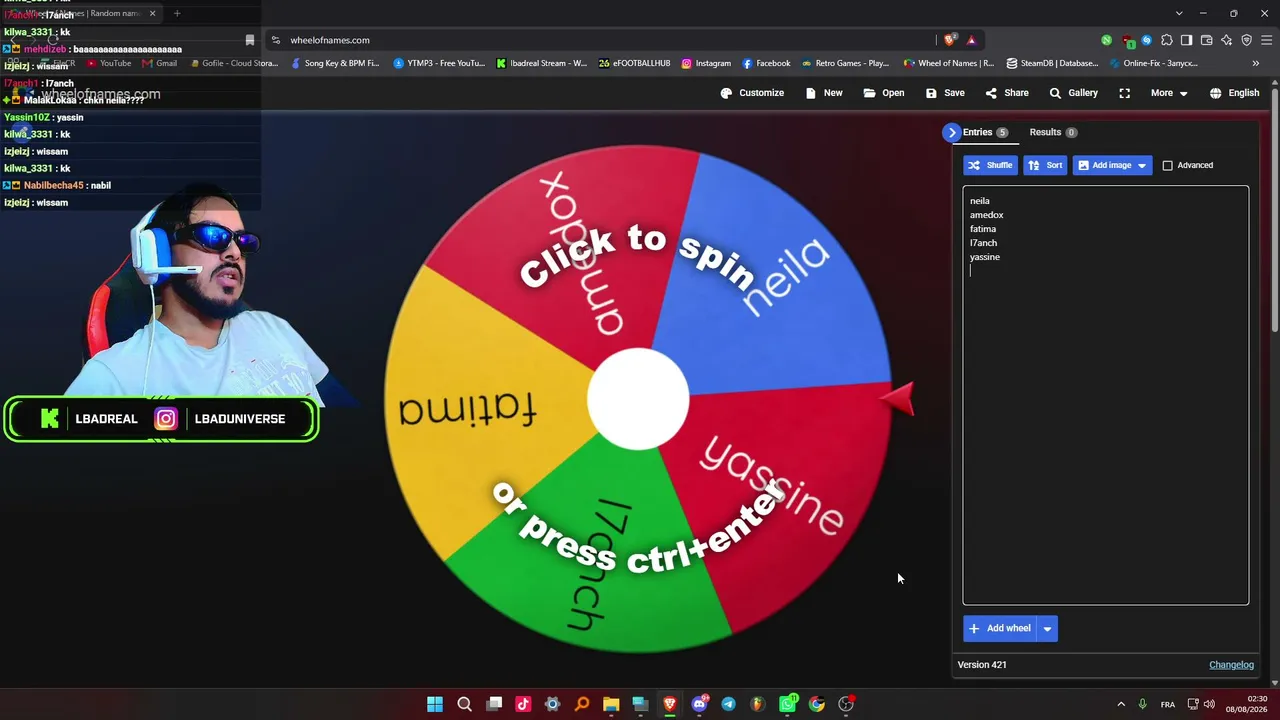Open the English language selector

click(x=1234, y=93)
